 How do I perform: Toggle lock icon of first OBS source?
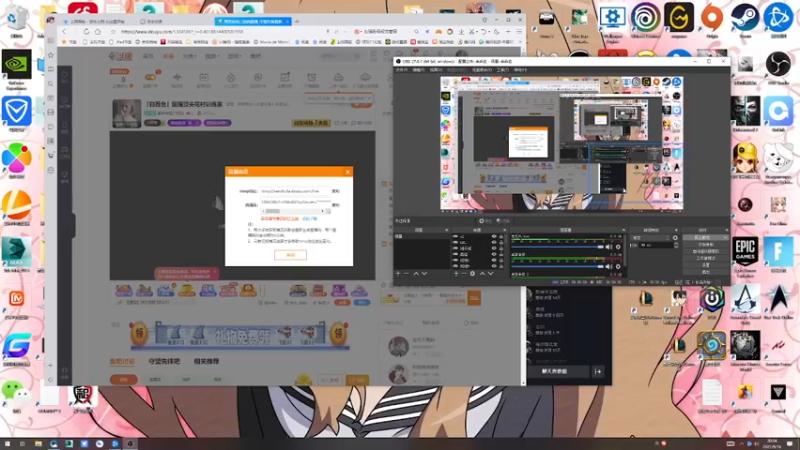click(501, 236)
